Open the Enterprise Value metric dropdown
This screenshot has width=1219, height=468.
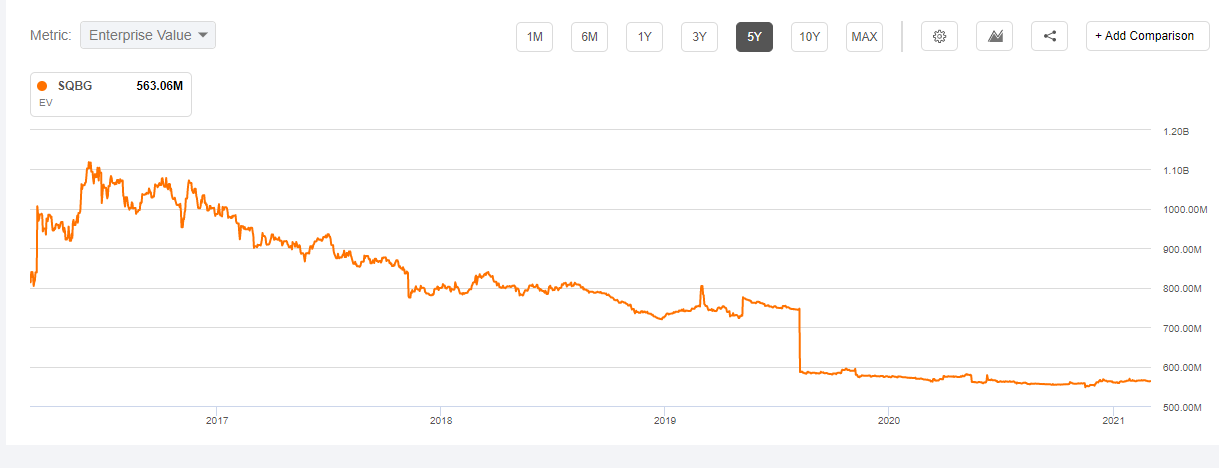(148, 35)
